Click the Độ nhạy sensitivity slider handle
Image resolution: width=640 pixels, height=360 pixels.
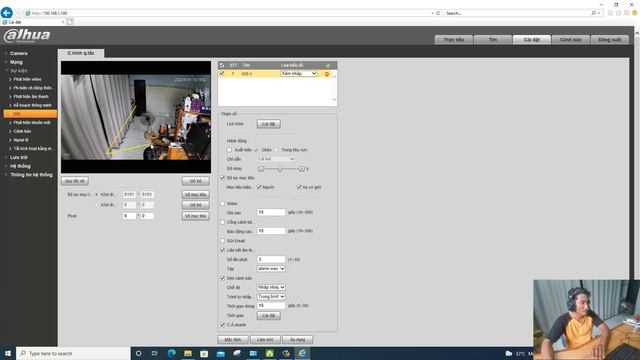coord(280,168)
